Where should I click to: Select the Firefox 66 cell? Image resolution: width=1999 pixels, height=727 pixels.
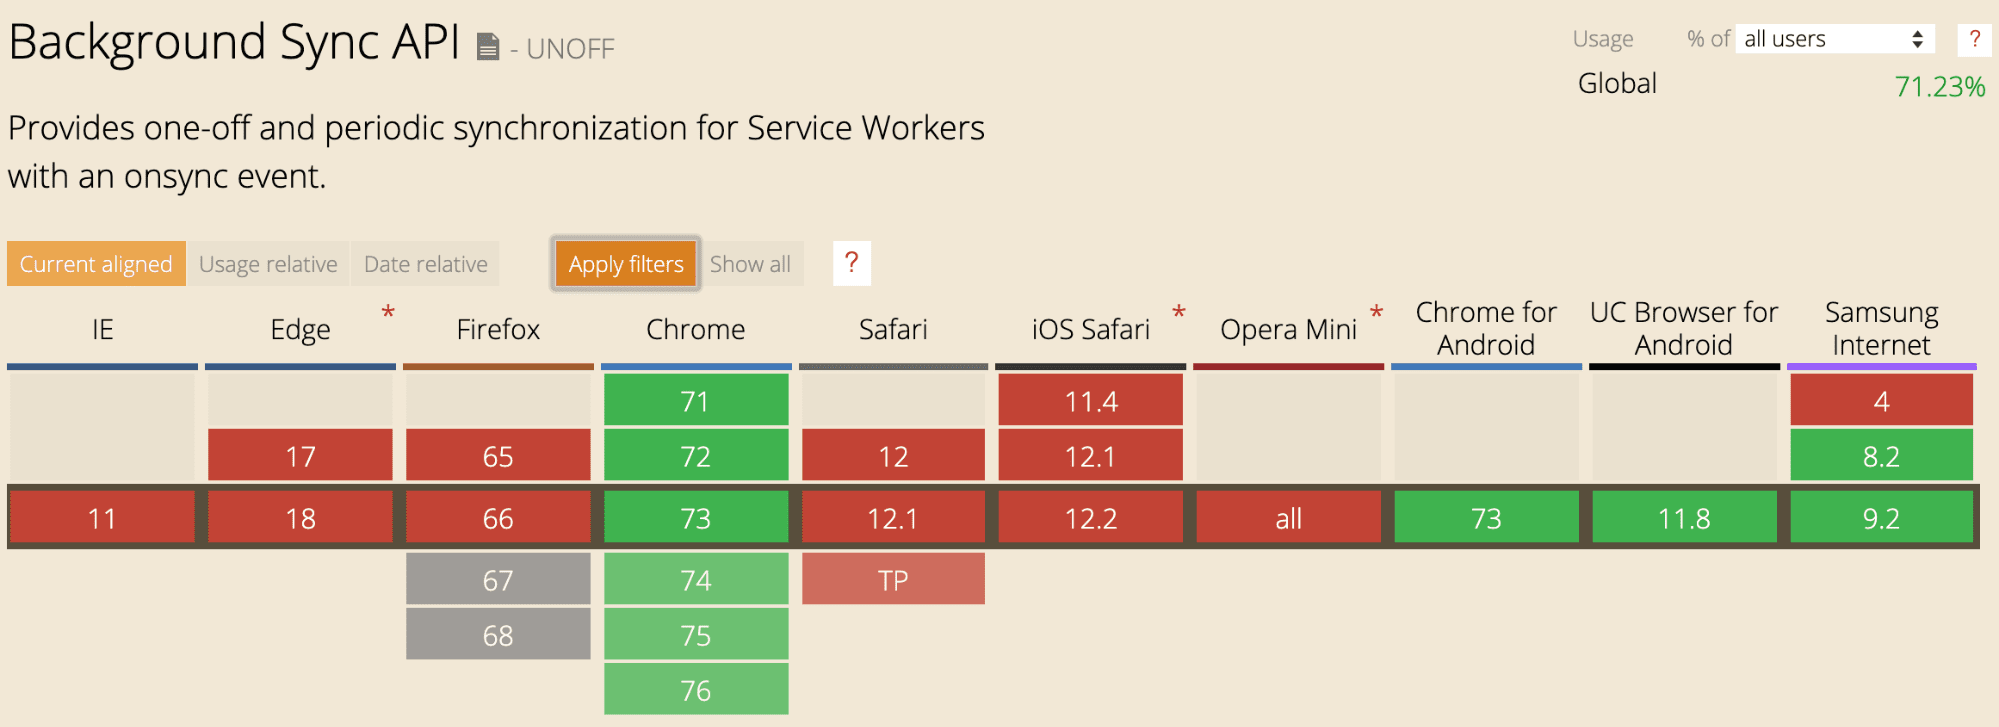click(x=498, y=518)
